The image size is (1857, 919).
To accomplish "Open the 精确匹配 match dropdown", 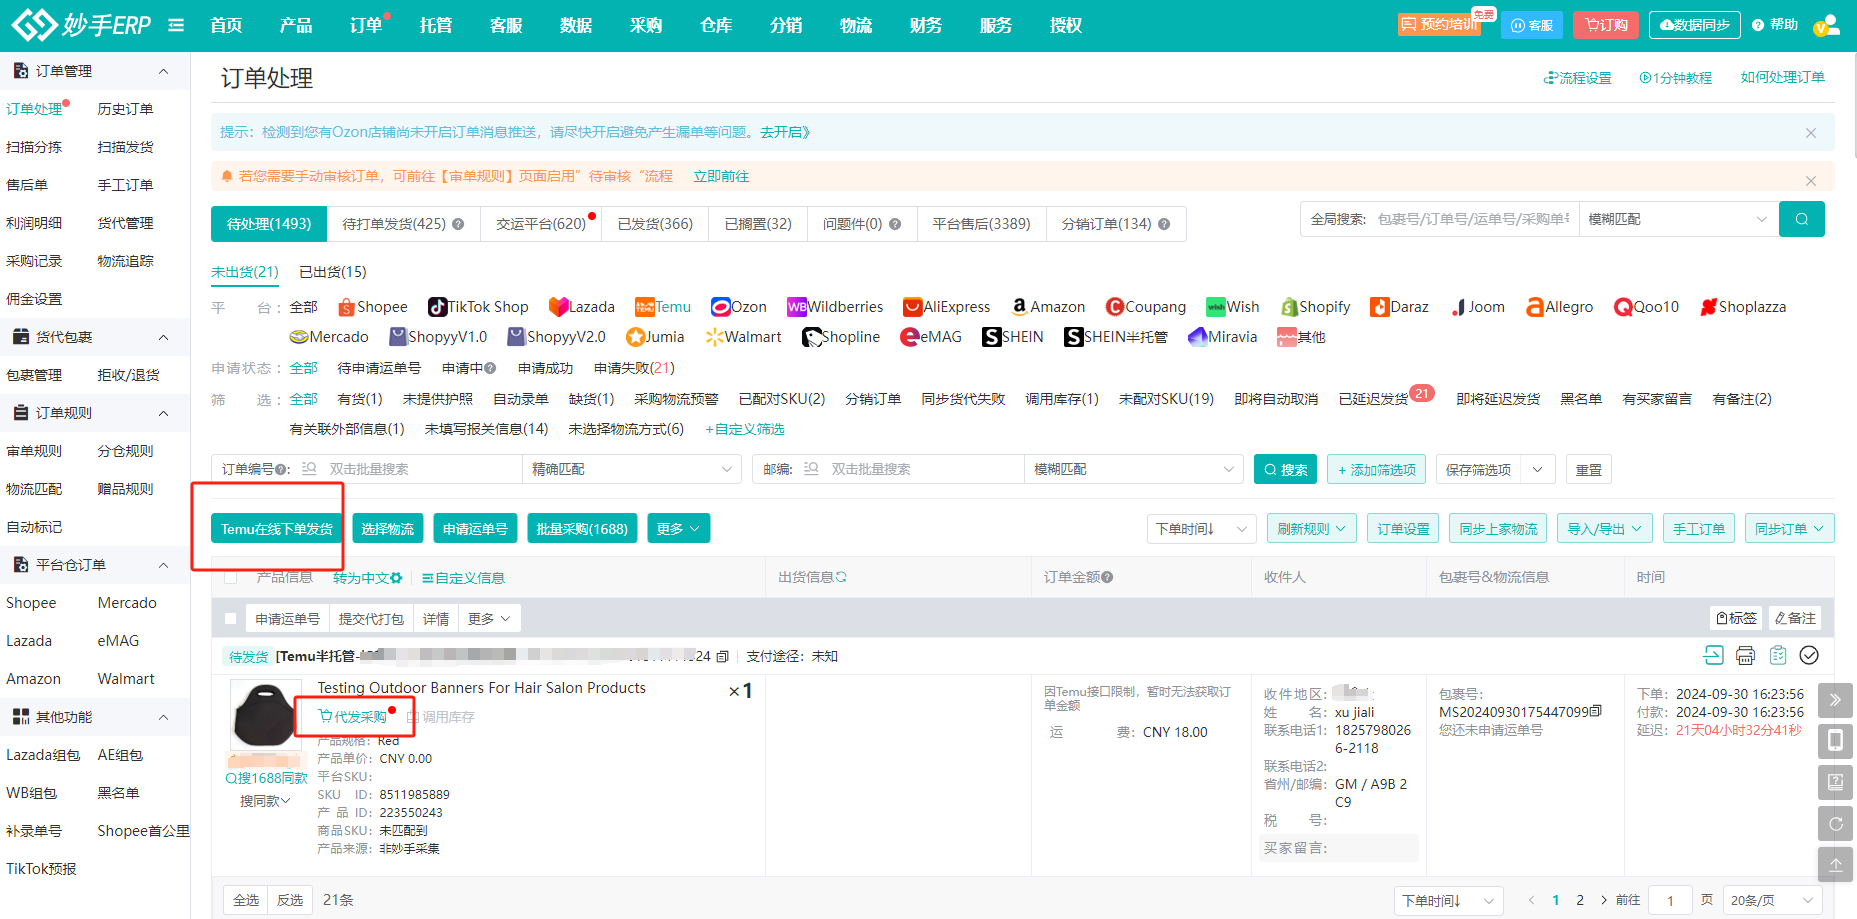I will click(x=632, y=469).
